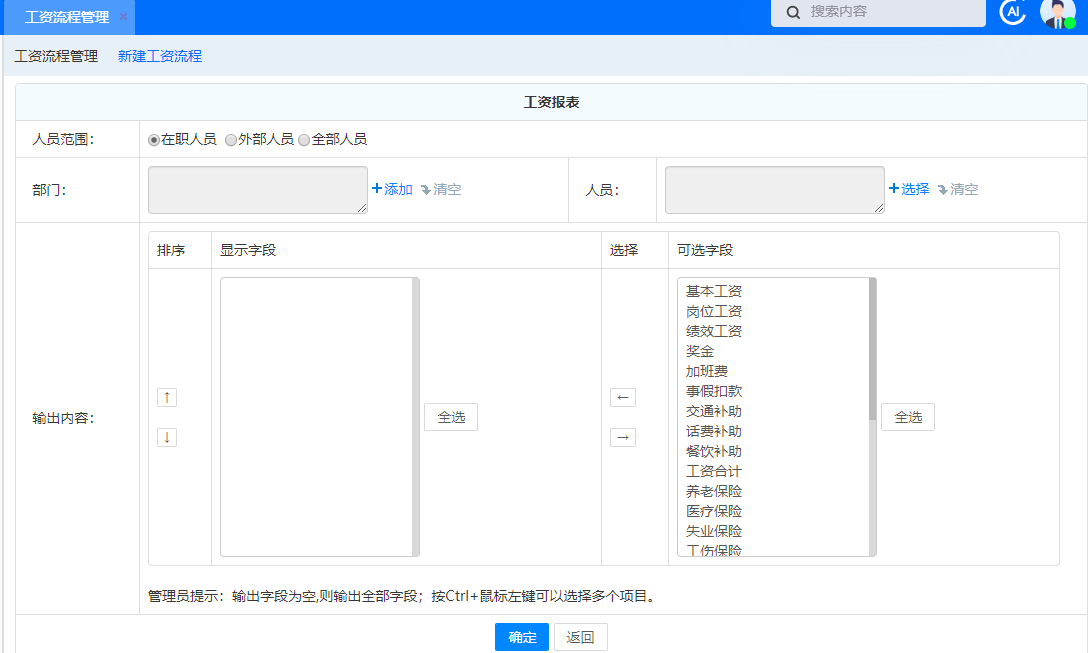Move selected field up with up arrow
The height and width of the screenshot is (653, 1088).
click(x=167, y=397)
